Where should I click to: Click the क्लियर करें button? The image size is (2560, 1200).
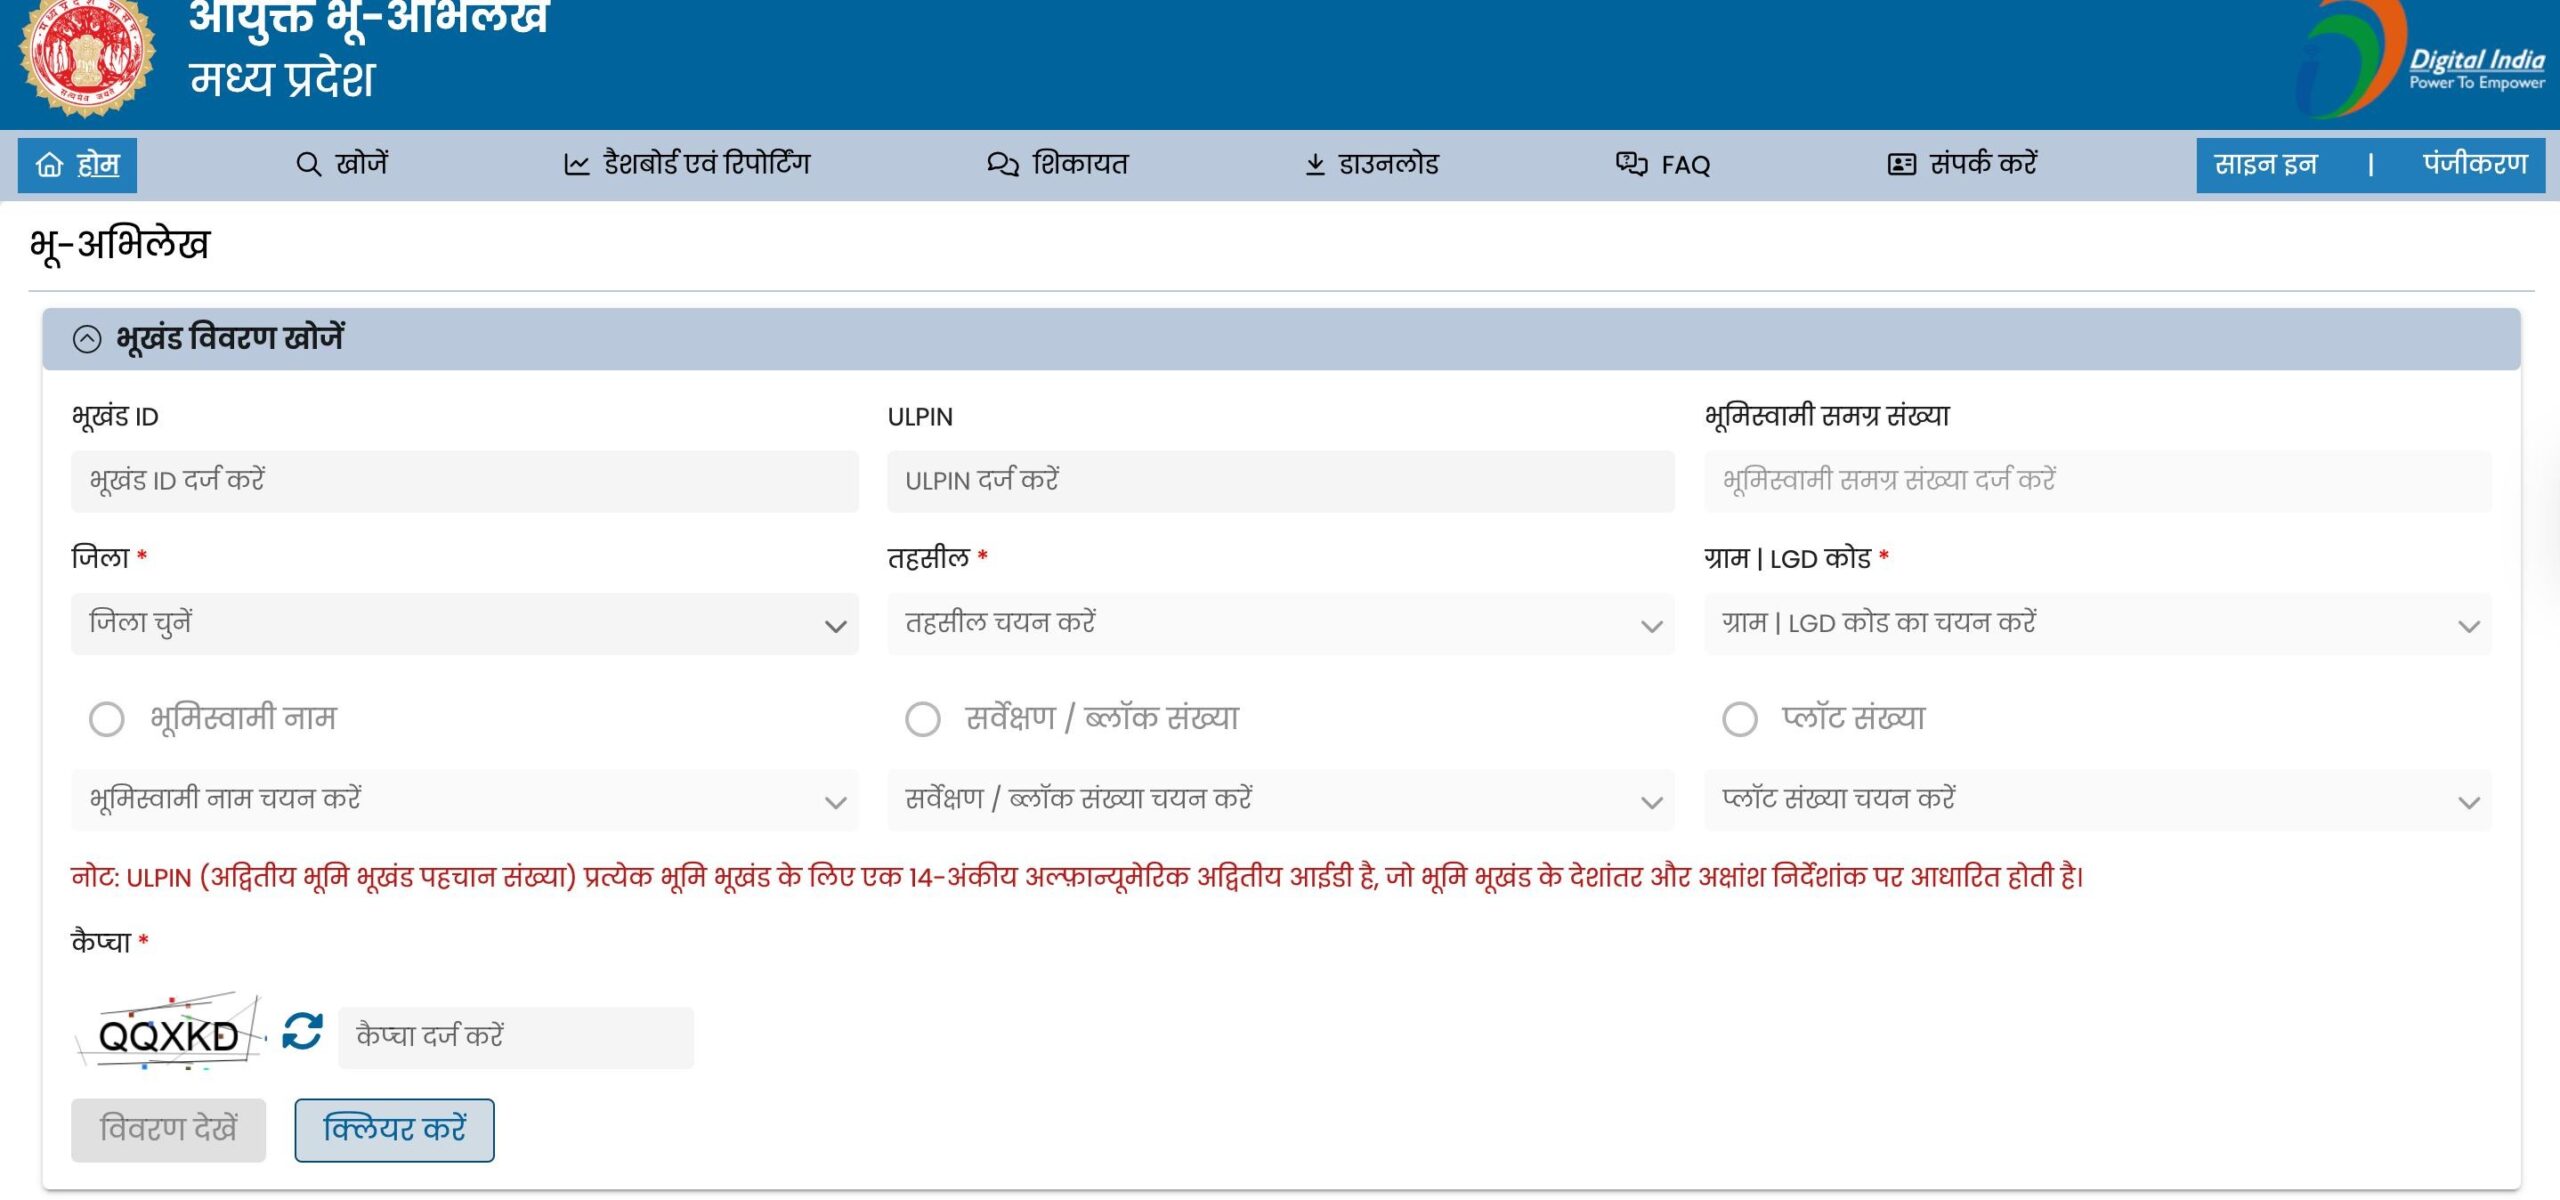pos(394,1130)
